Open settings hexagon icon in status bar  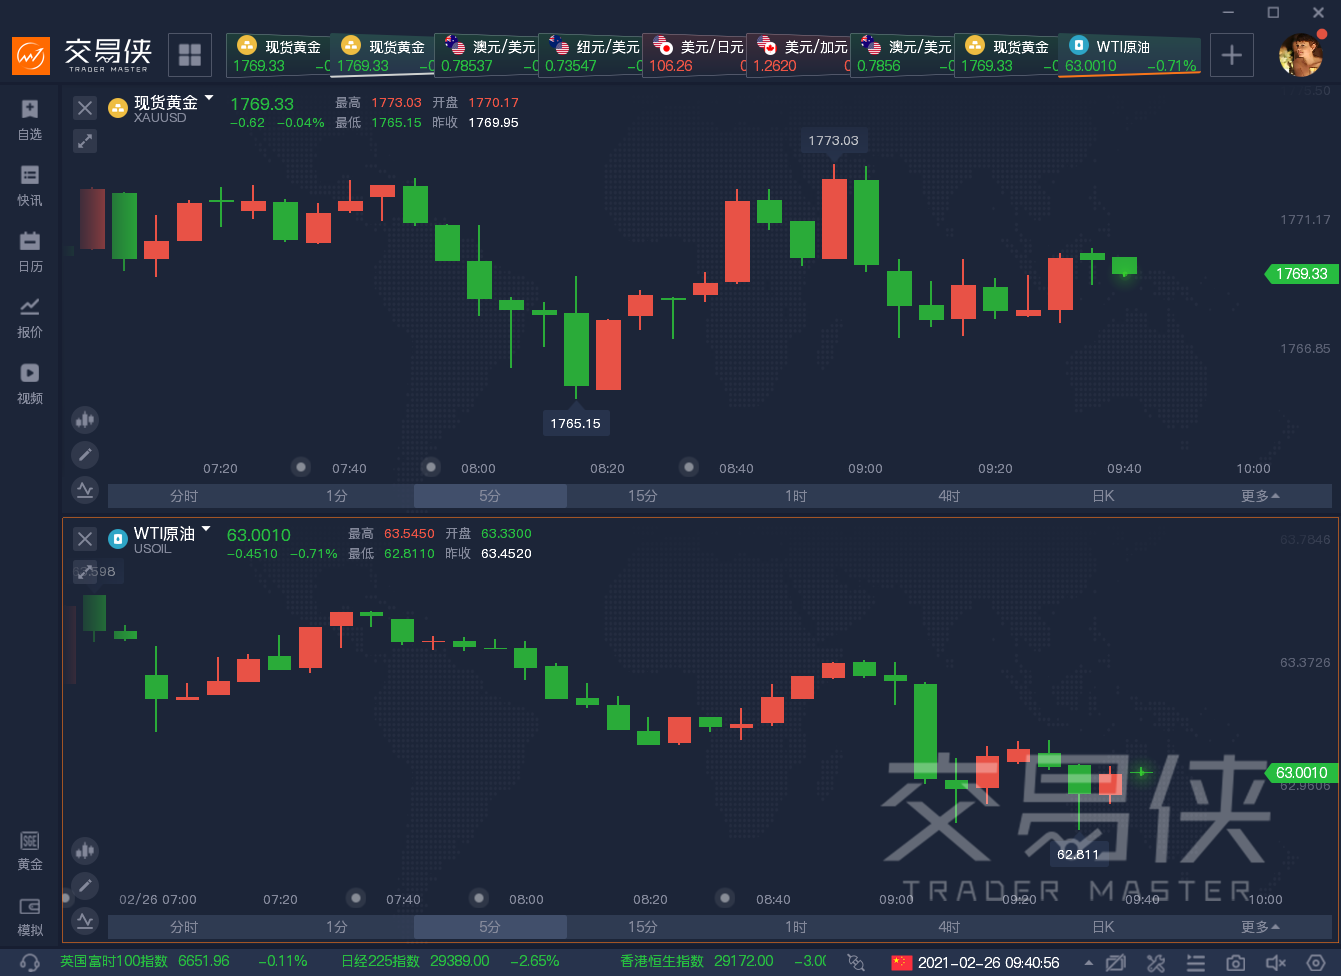click(1316, 963)
